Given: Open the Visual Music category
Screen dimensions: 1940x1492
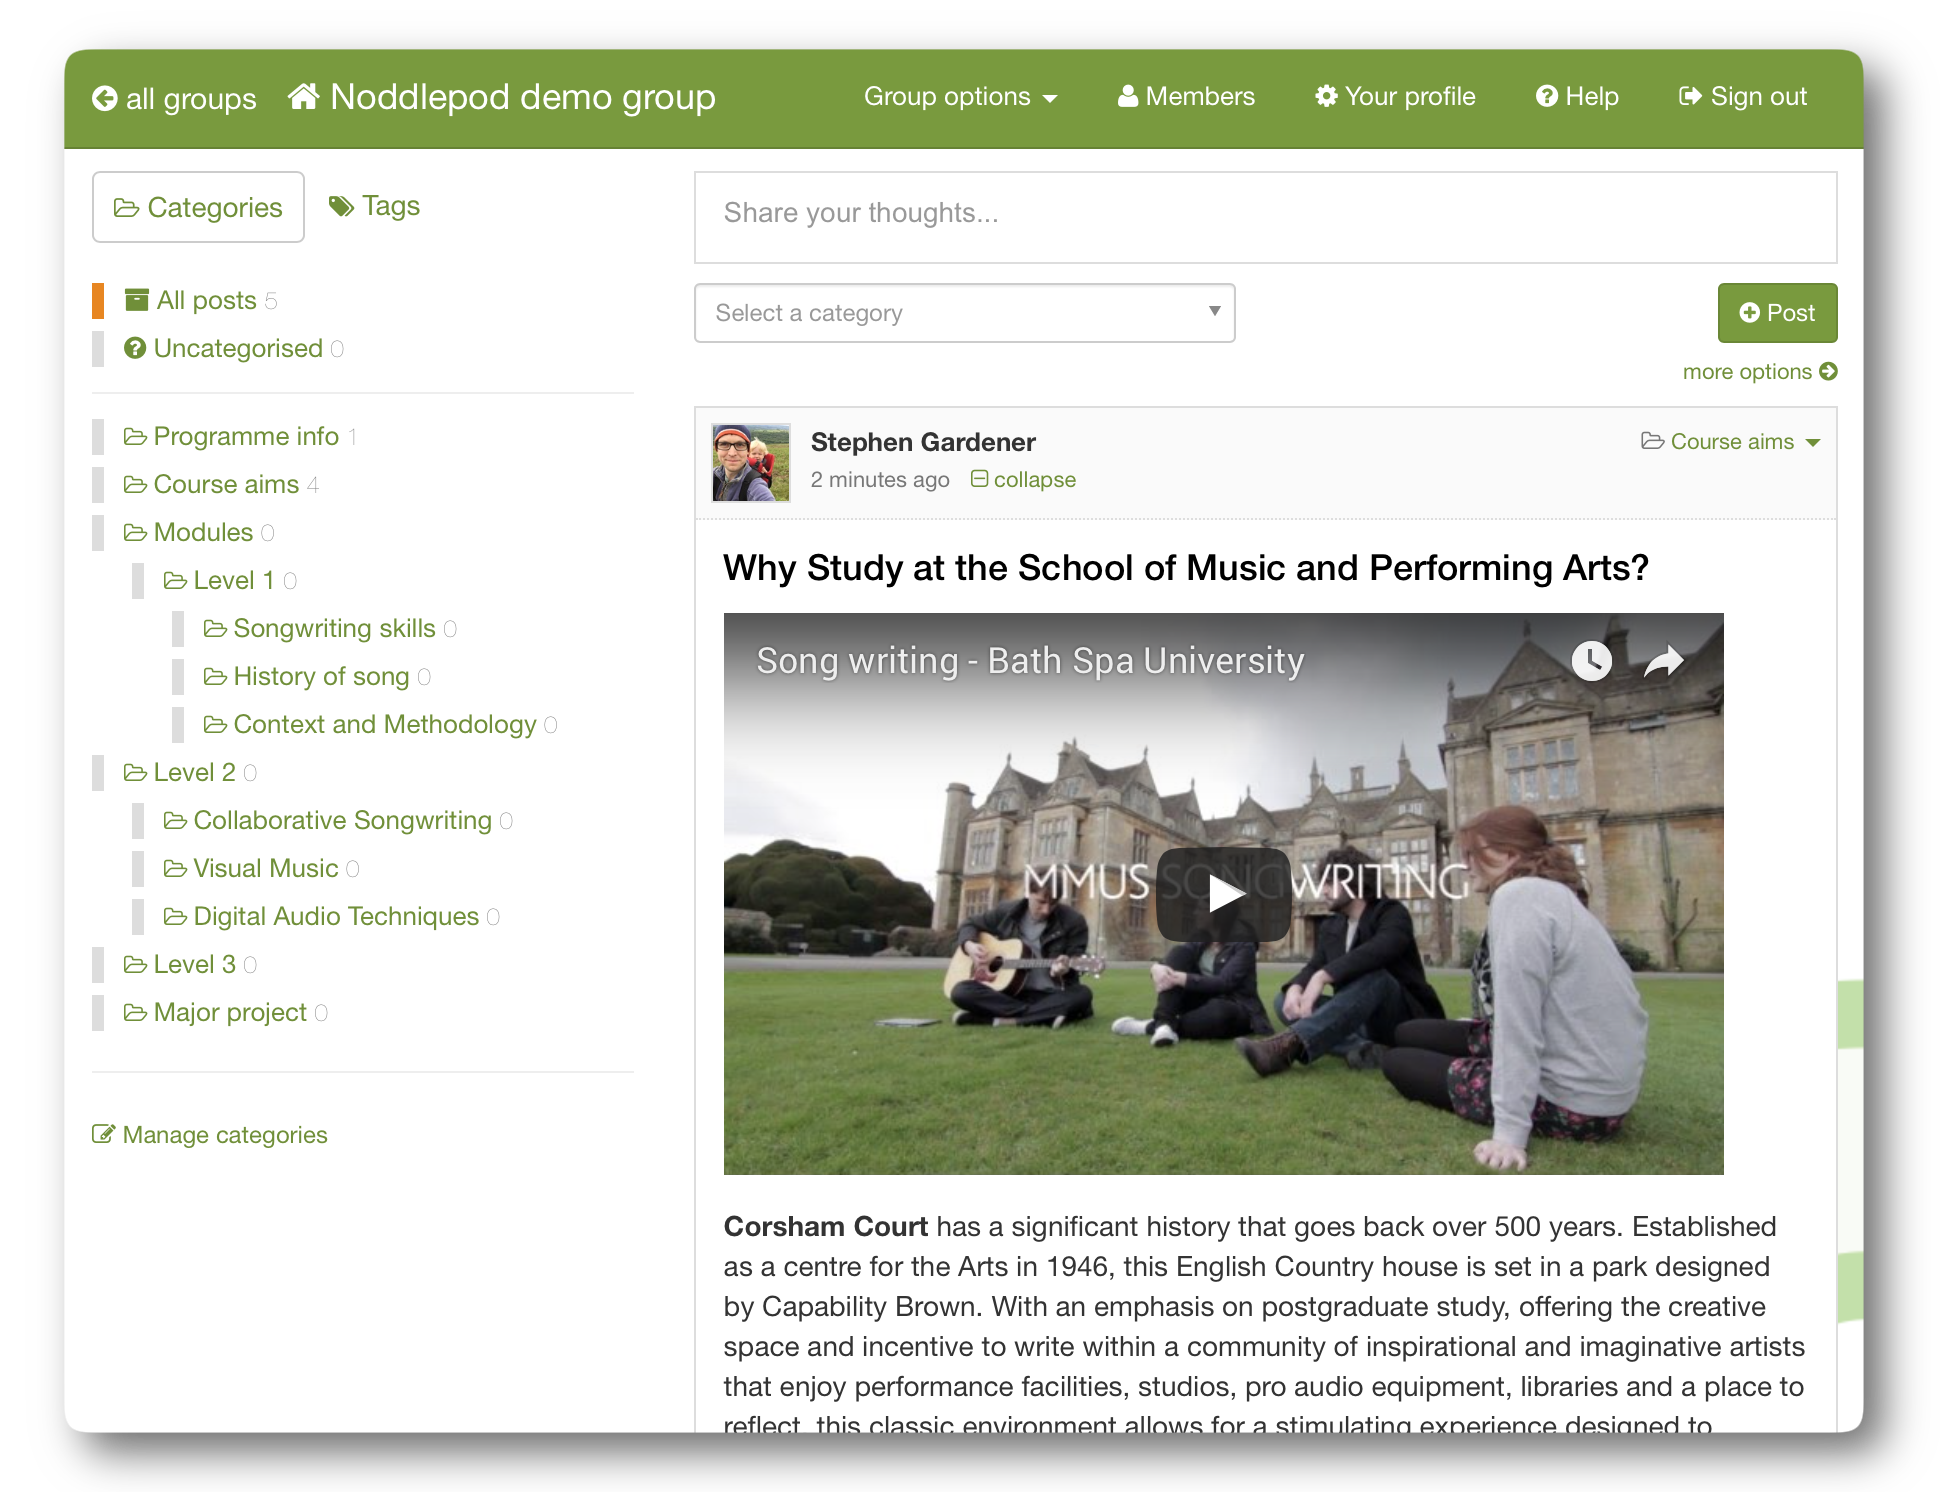Looking at the screenshot, I should (261, 868).
